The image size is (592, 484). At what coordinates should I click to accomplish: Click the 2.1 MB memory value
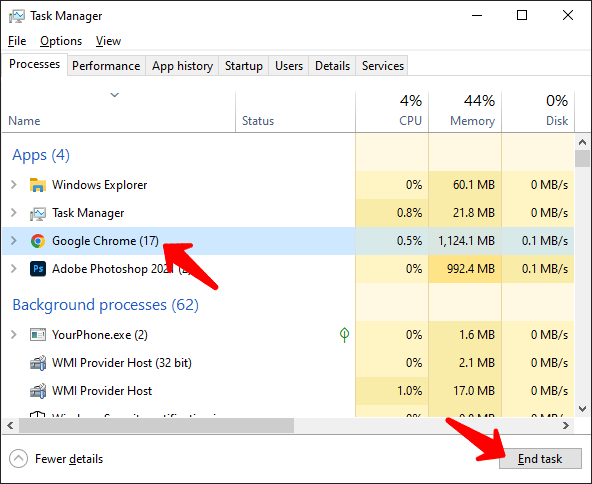coord(476,363)
